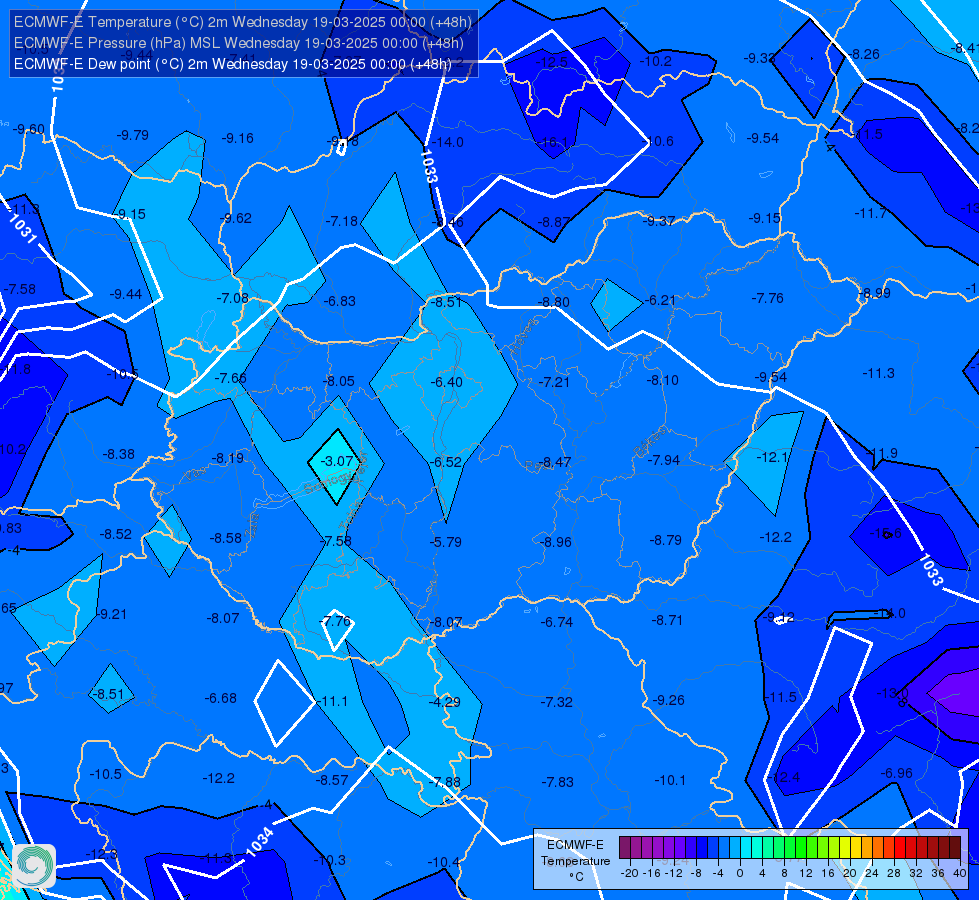Click the map value -6.52
979x900 pixels.
coord(446,462)
